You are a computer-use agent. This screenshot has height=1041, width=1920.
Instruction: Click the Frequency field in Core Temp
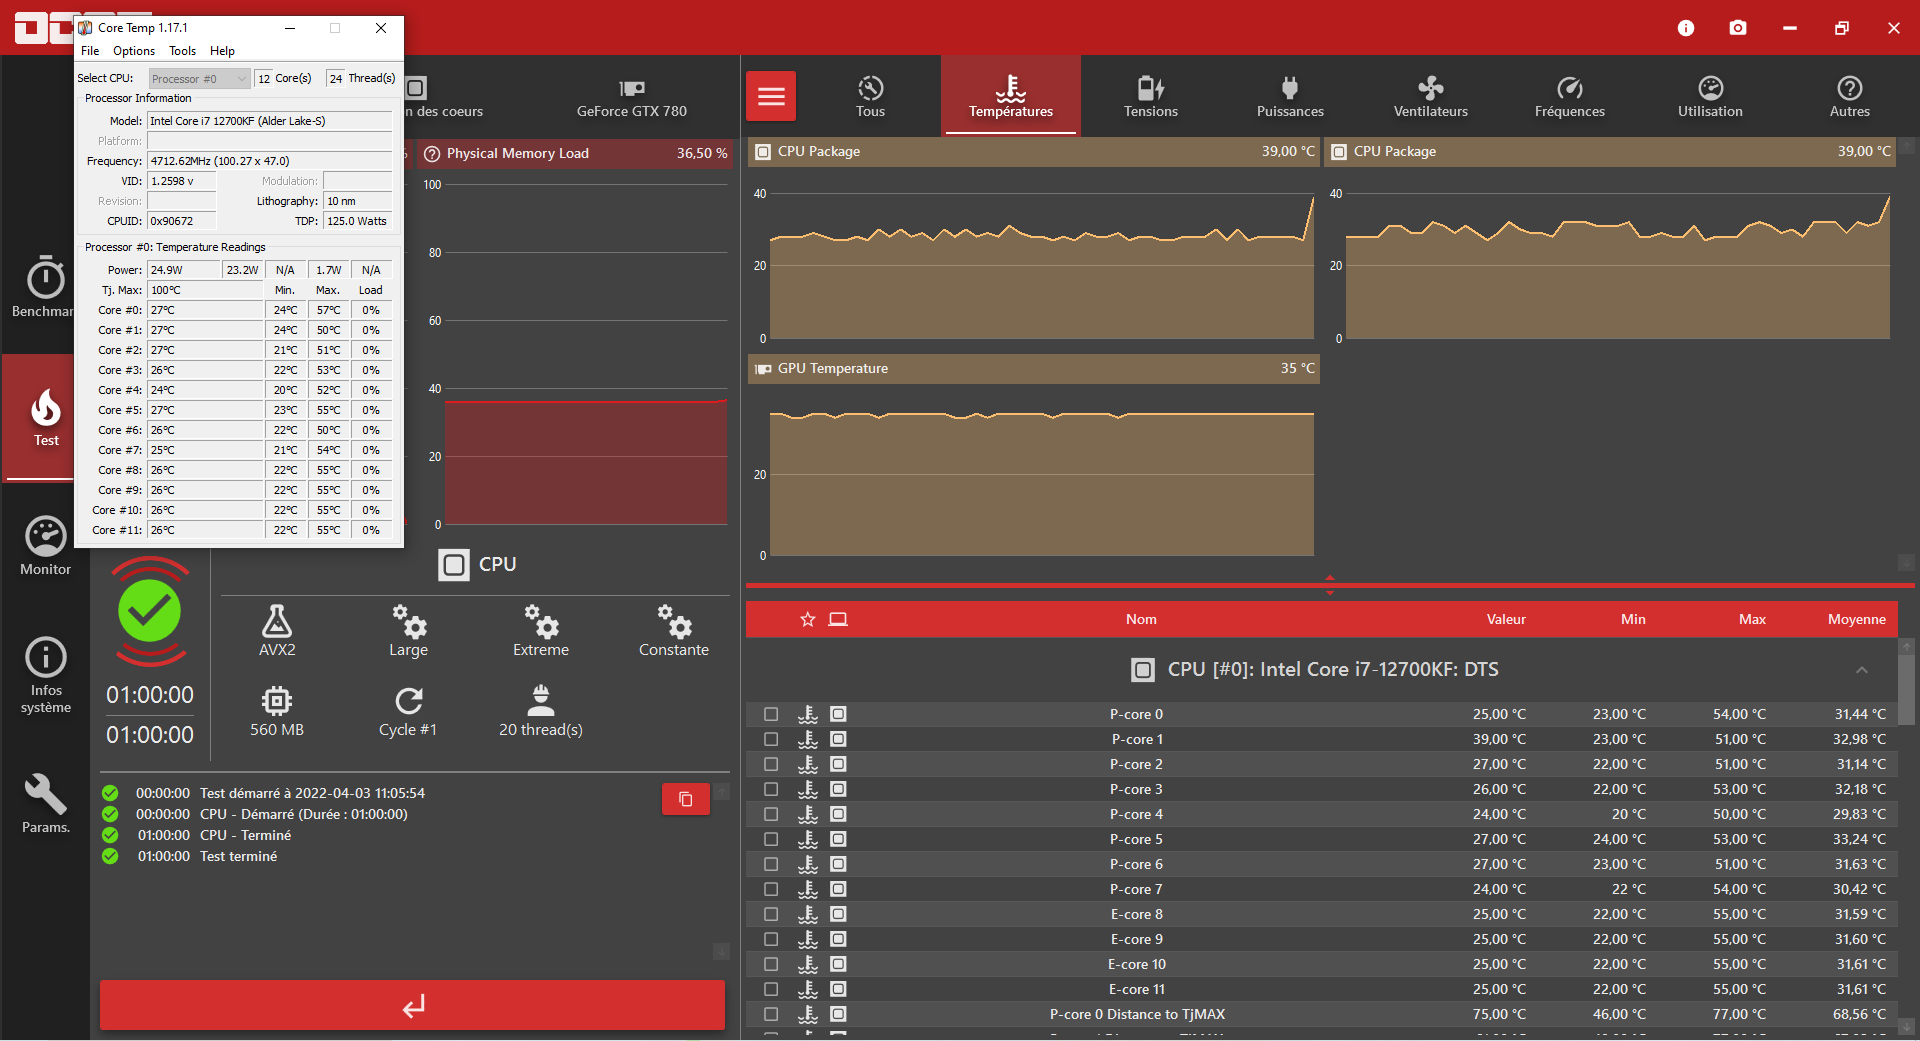coord(270,161)
